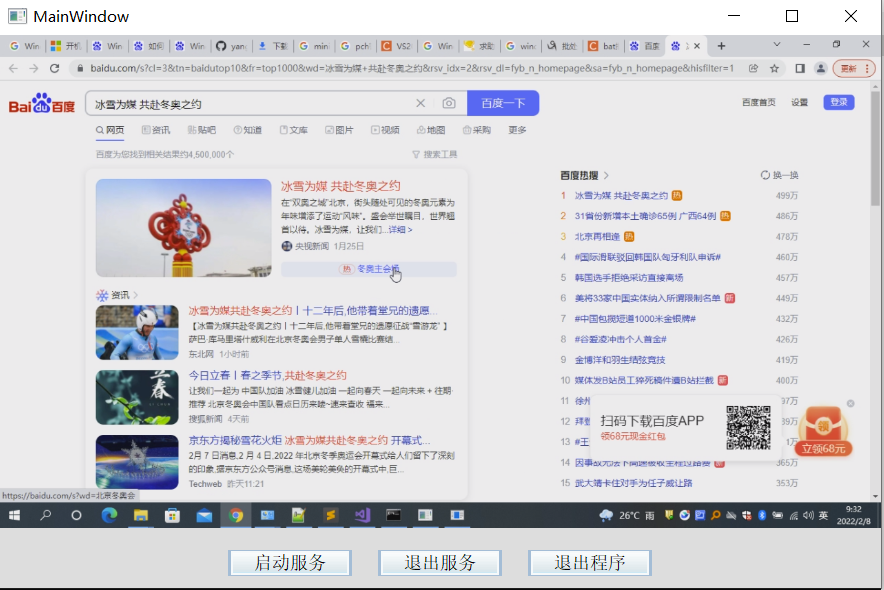884x590 pixels.
Task: Click the 详细 link in the top result
Action: 400,230
